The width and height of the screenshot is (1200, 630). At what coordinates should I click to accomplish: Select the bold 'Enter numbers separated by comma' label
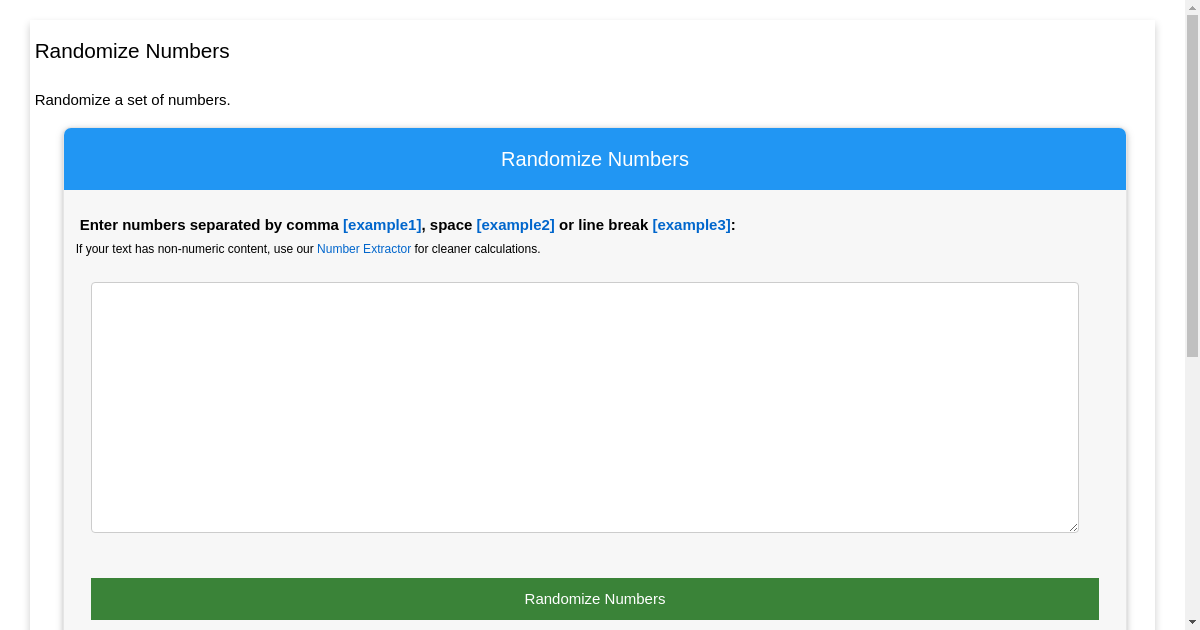[208, 225]
